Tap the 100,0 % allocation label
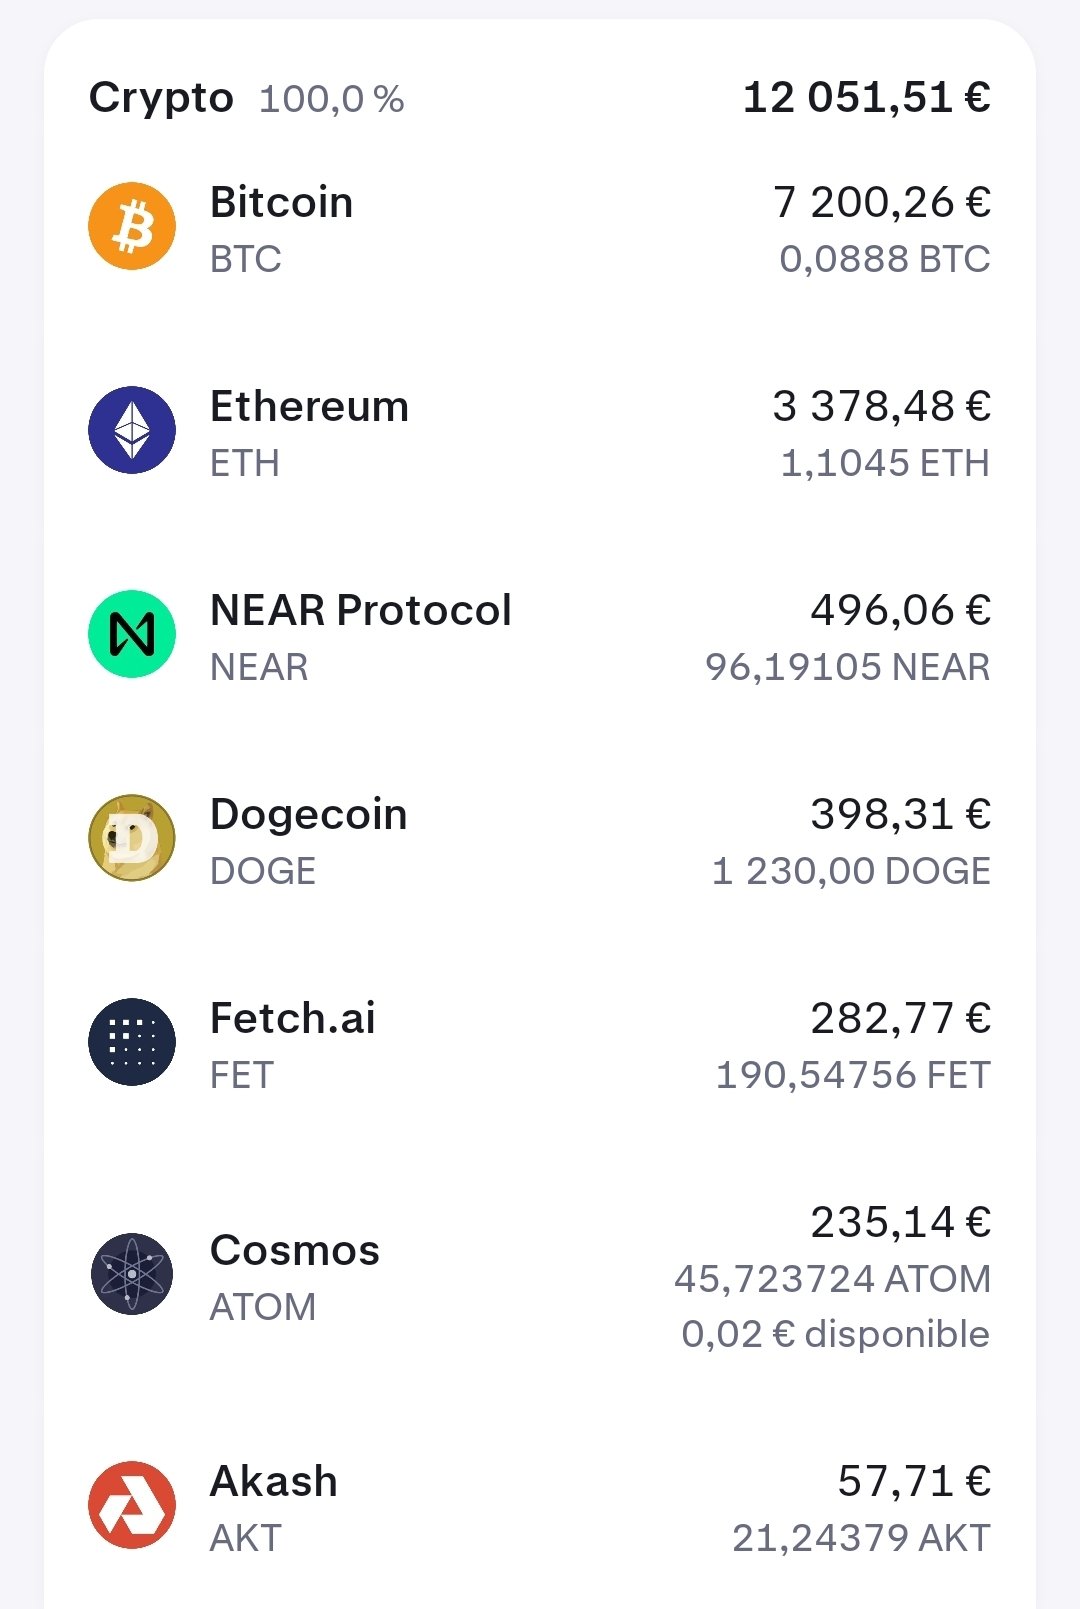The height and width of the screenshot is (1609, 1080). [332, 99]
